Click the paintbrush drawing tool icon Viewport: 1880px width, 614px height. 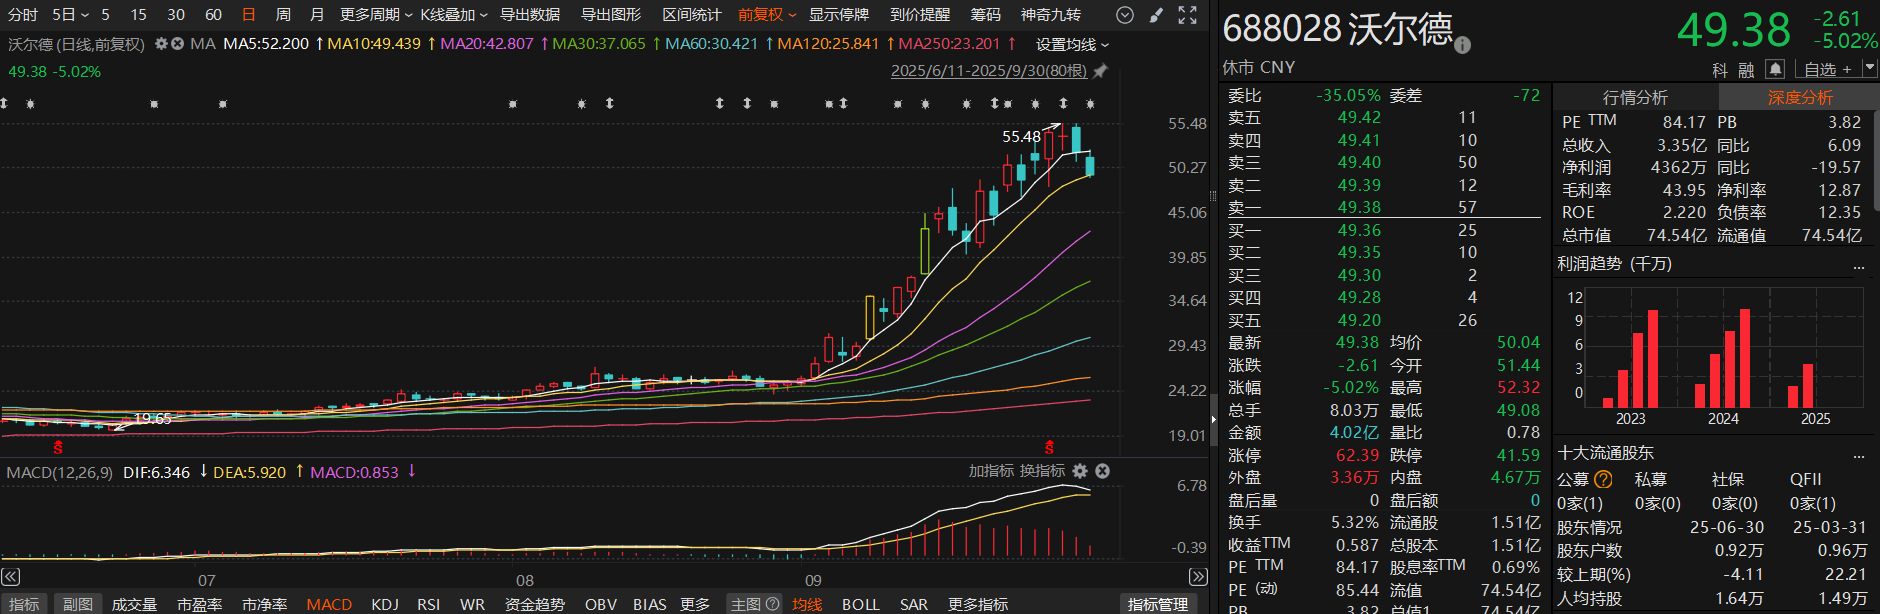point(1156,15)
